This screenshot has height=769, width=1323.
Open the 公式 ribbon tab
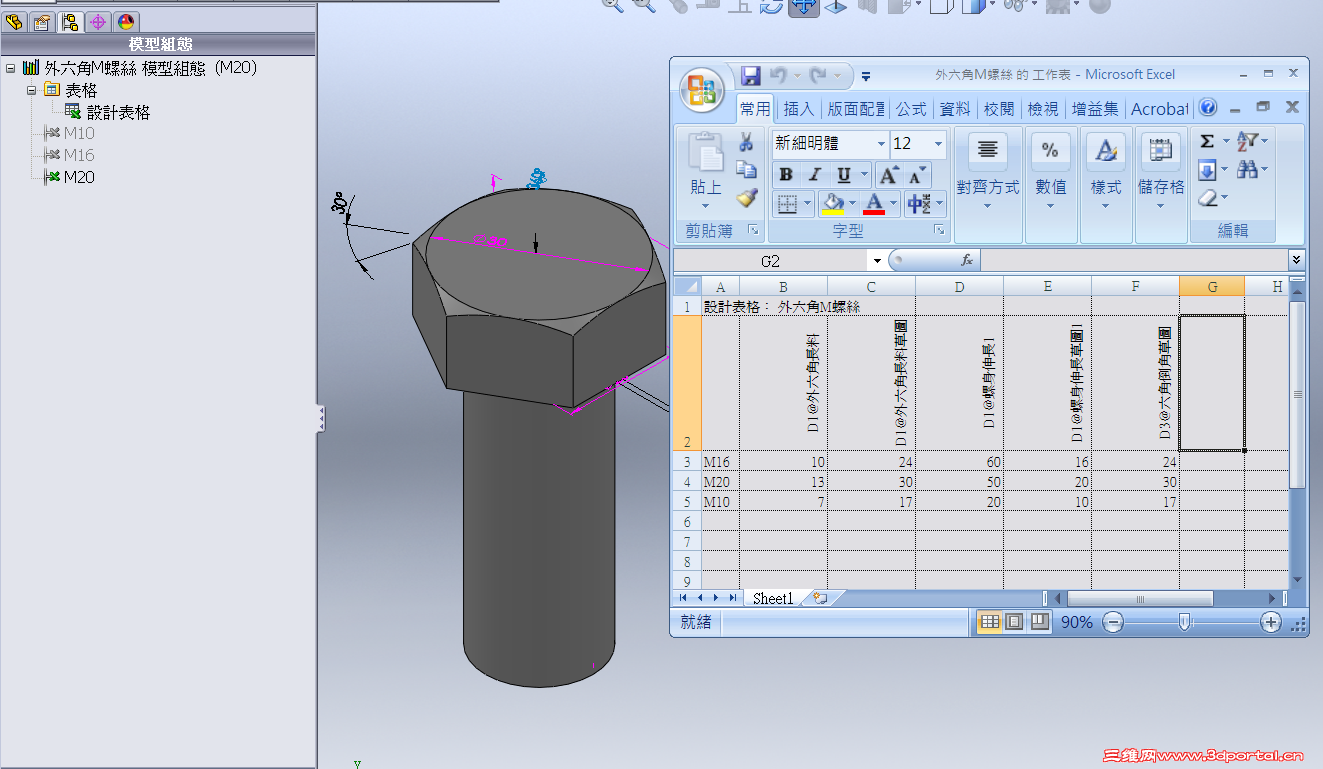(x=911, y=109)
